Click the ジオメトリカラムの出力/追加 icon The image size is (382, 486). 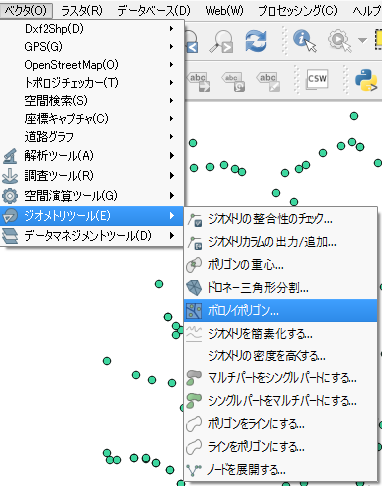(194, 243)
